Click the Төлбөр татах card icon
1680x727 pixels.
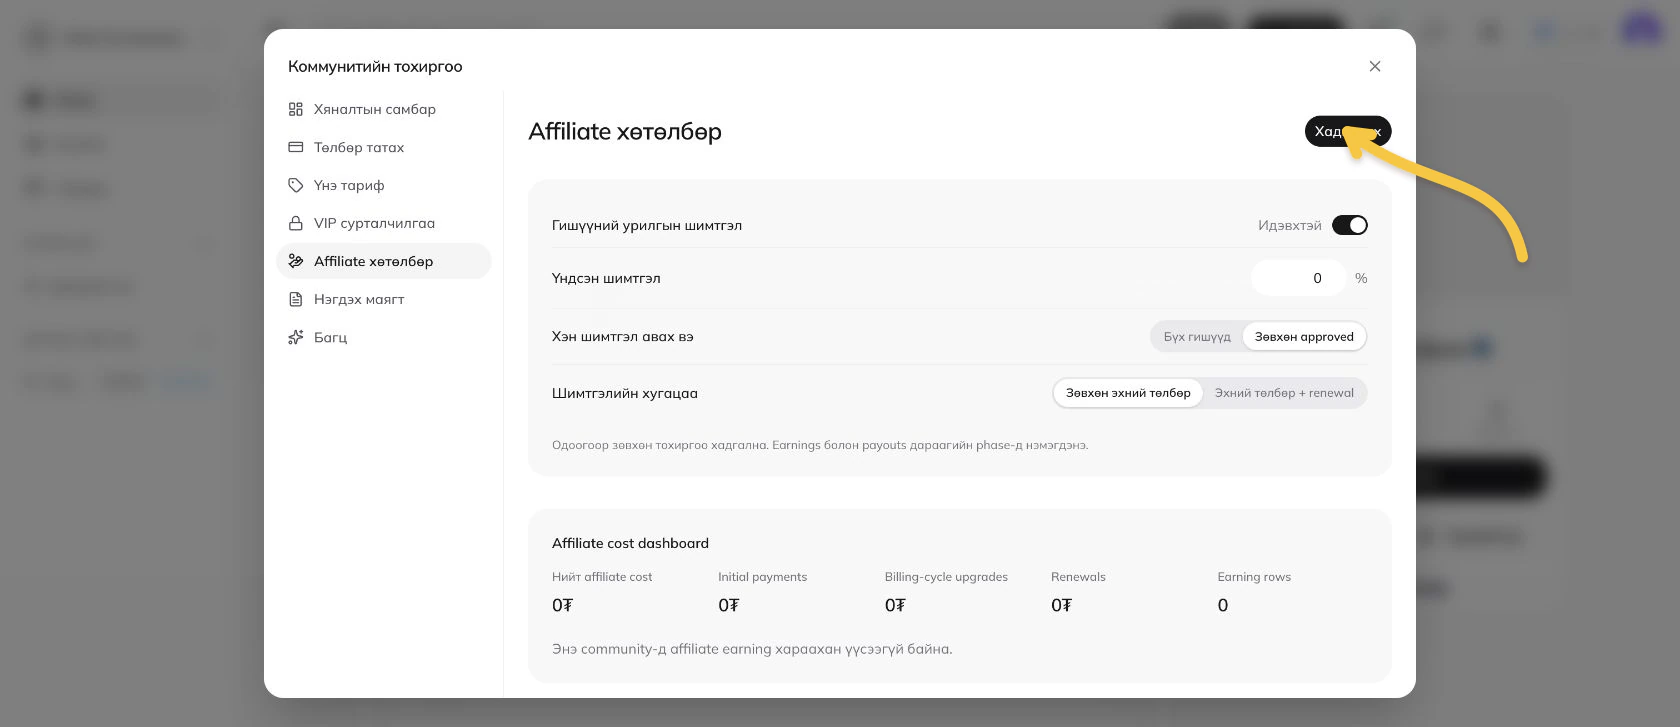pos(295,147)
